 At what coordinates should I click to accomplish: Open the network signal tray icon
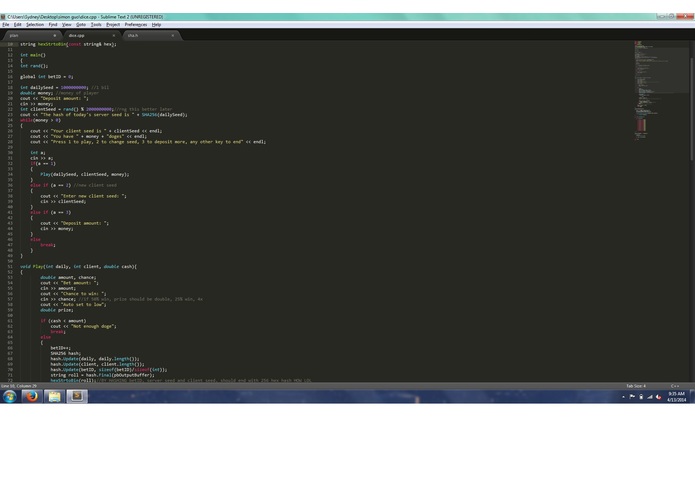pos(650,397)
